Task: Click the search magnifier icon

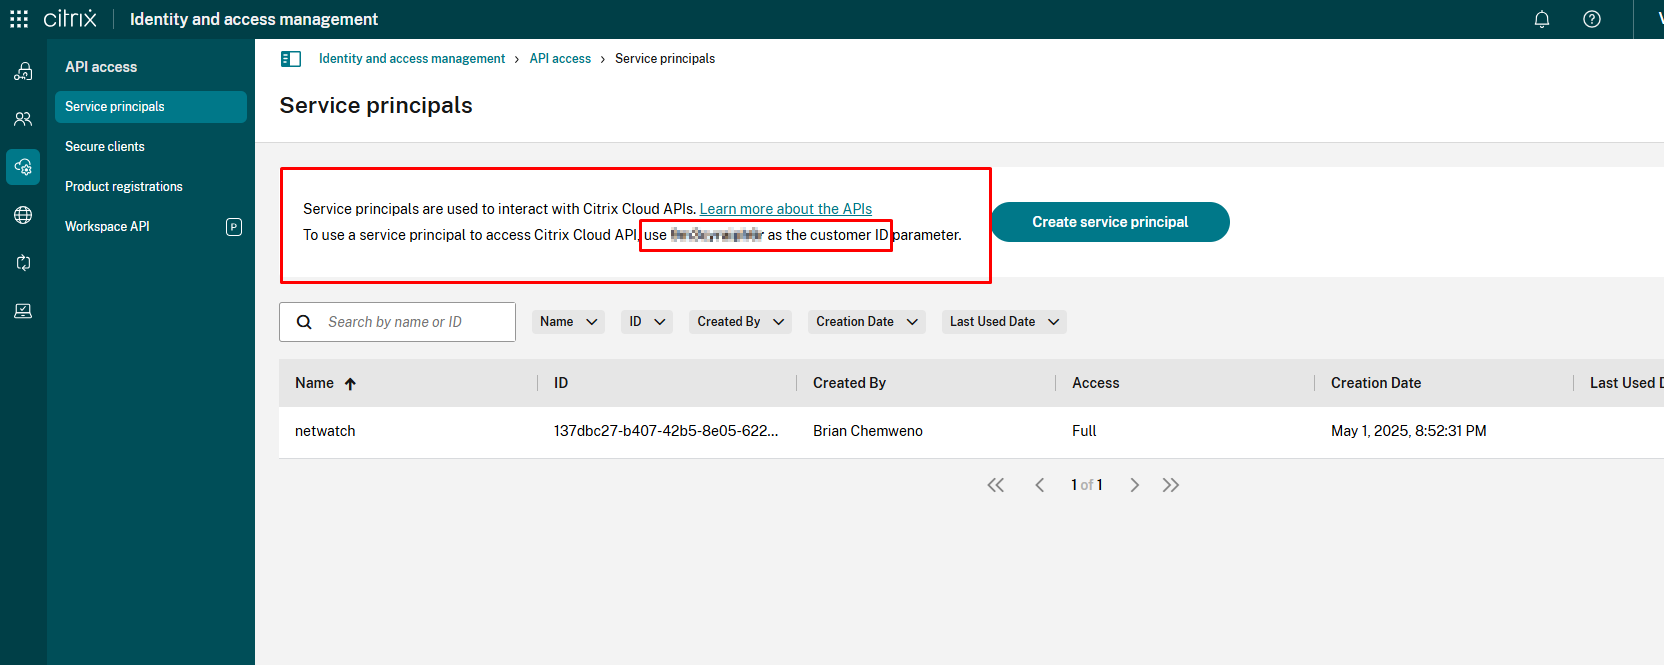Action: pyautogui.click(x=304, y=322)
